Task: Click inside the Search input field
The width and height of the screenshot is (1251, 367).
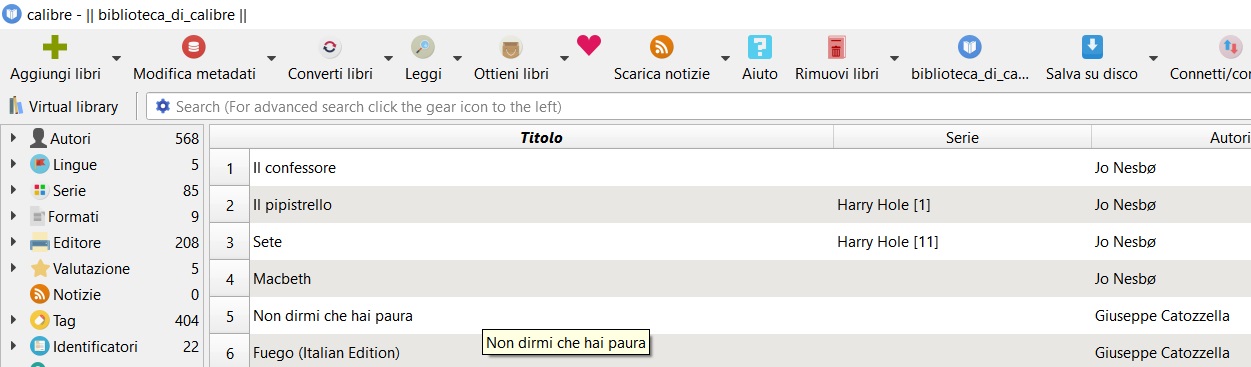Action: pyautogui.click(x=700, y=106)
